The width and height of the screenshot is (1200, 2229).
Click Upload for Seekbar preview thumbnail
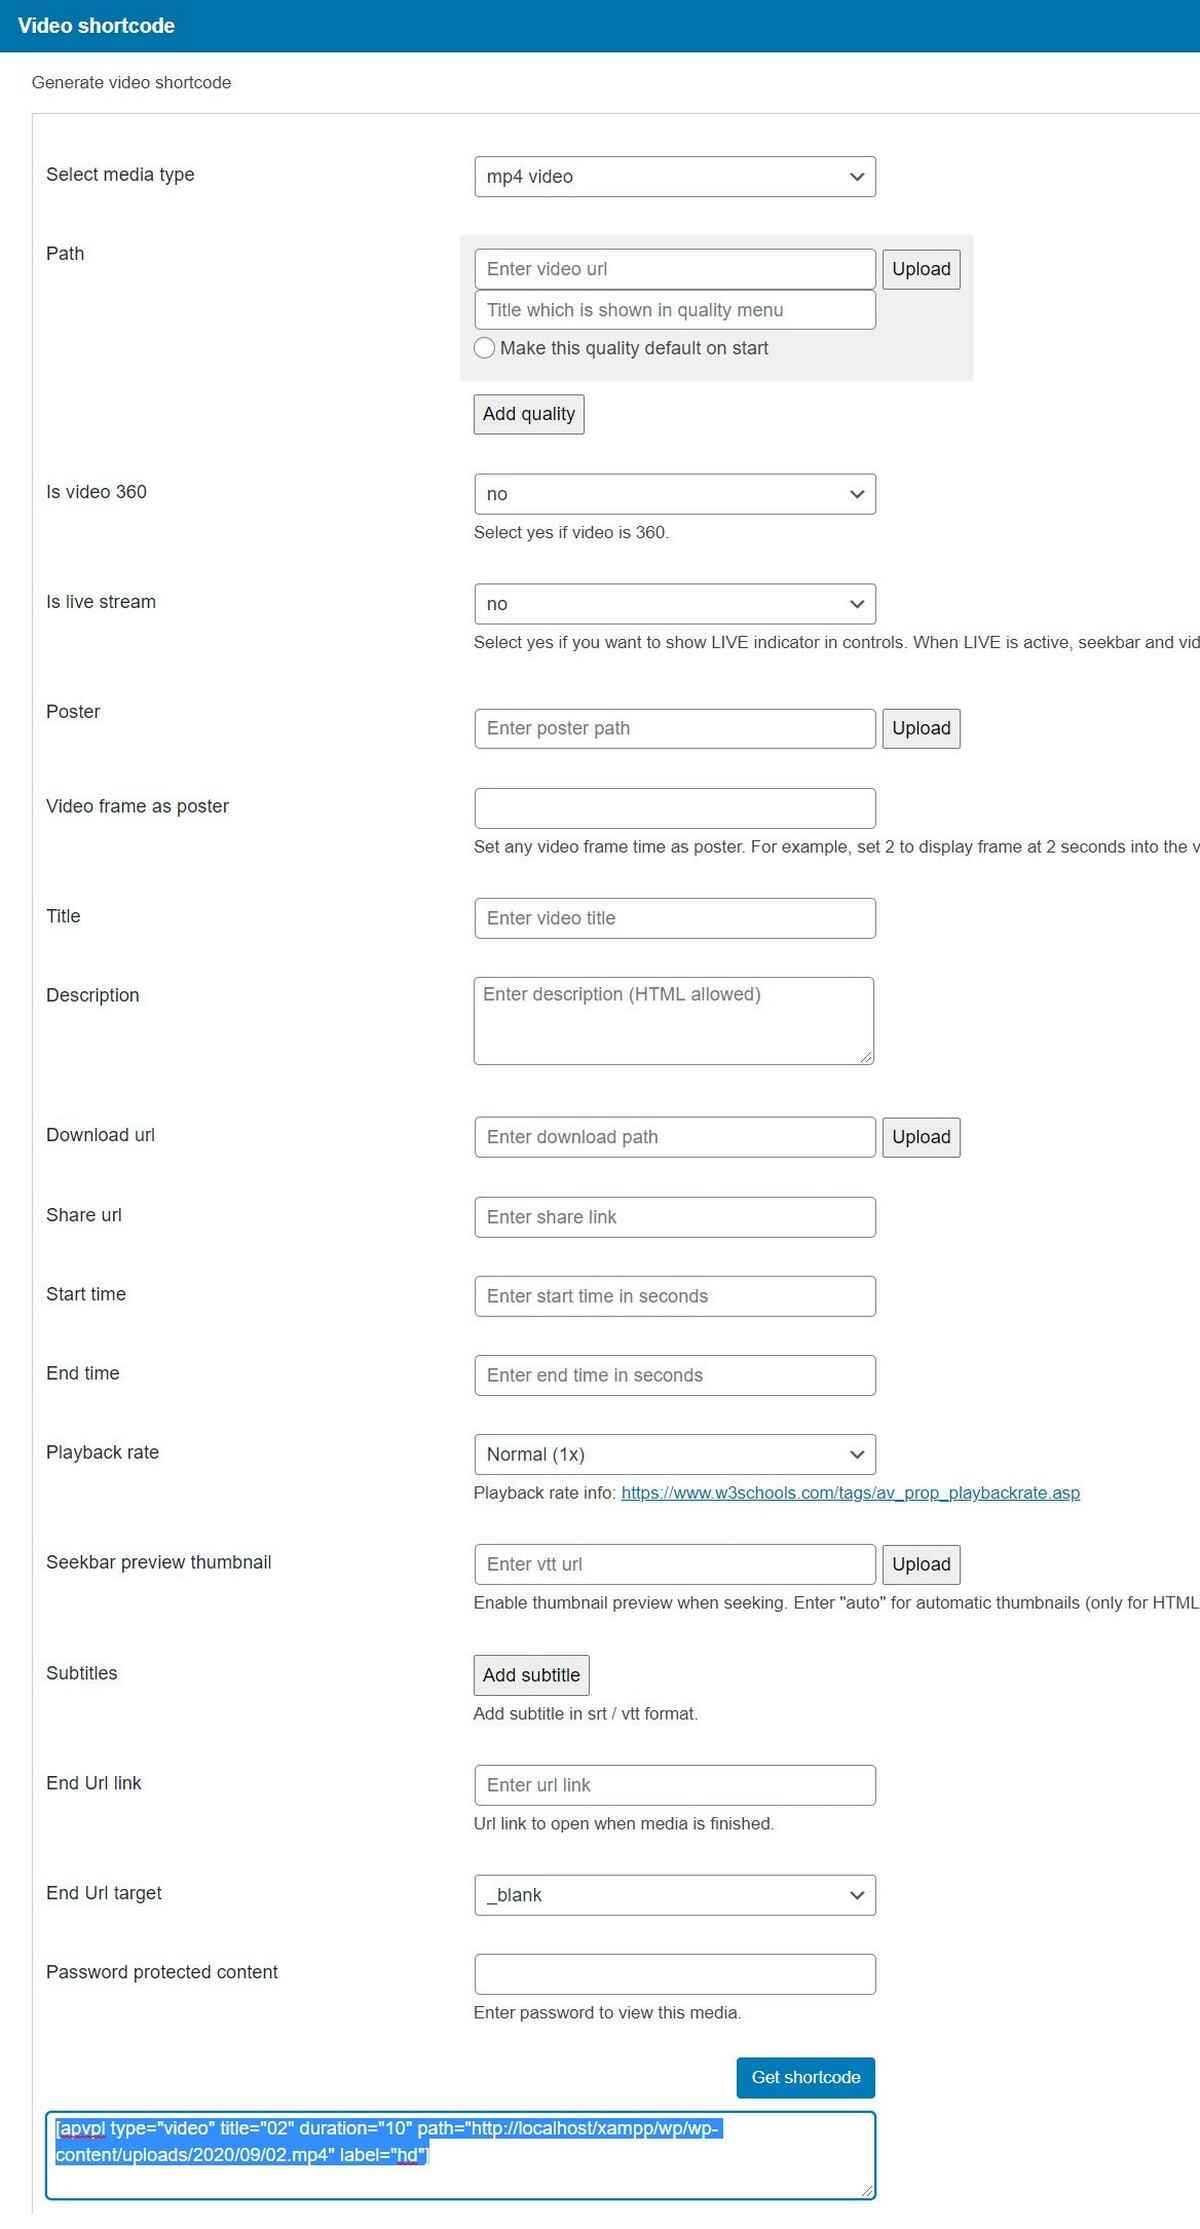921,1564
